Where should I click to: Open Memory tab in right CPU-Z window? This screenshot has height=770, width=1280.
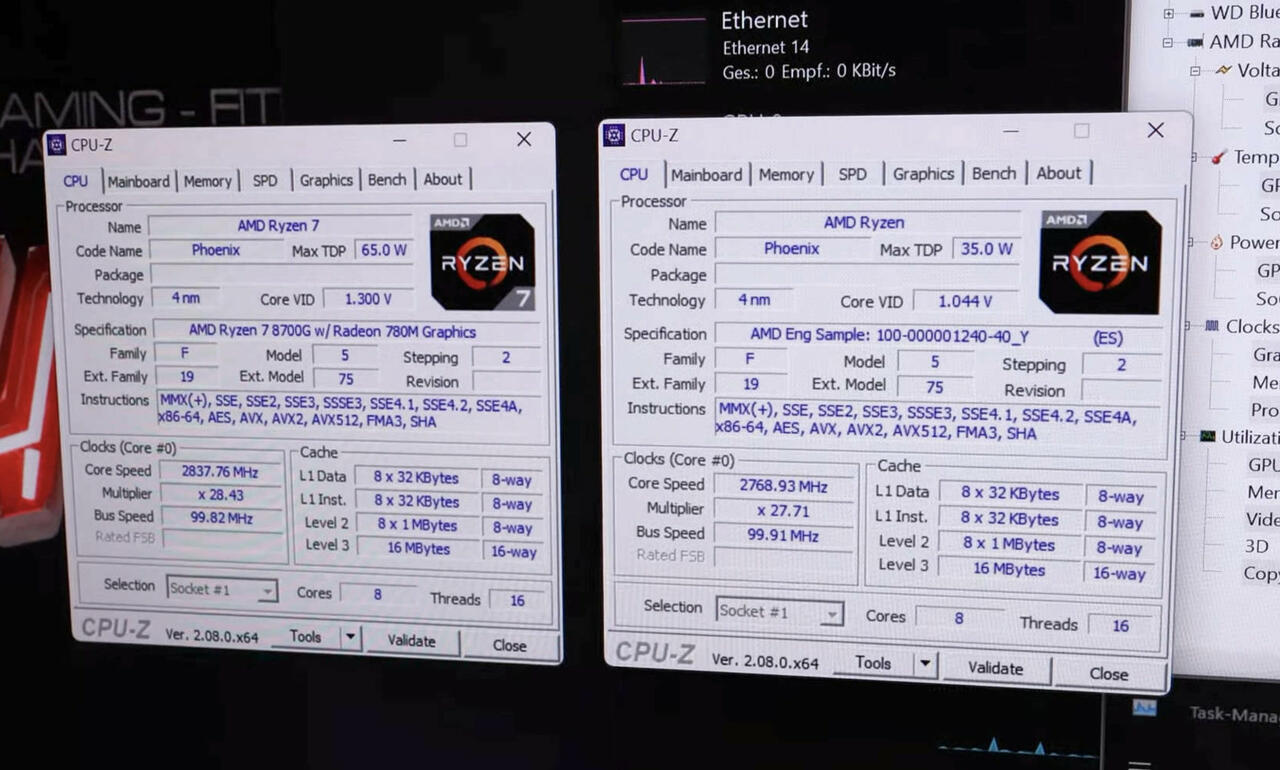click(x=786, y=174)
